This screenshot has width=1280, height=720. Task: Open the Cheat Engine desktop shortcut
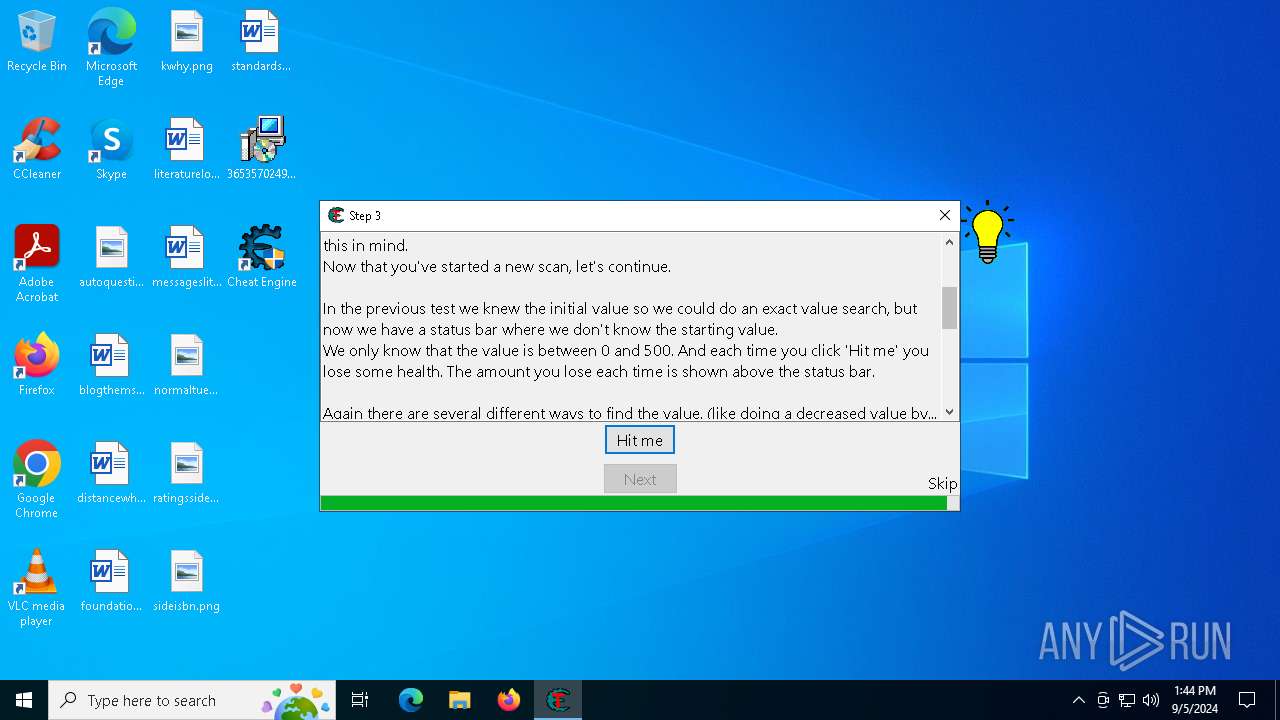coord(261,257)
